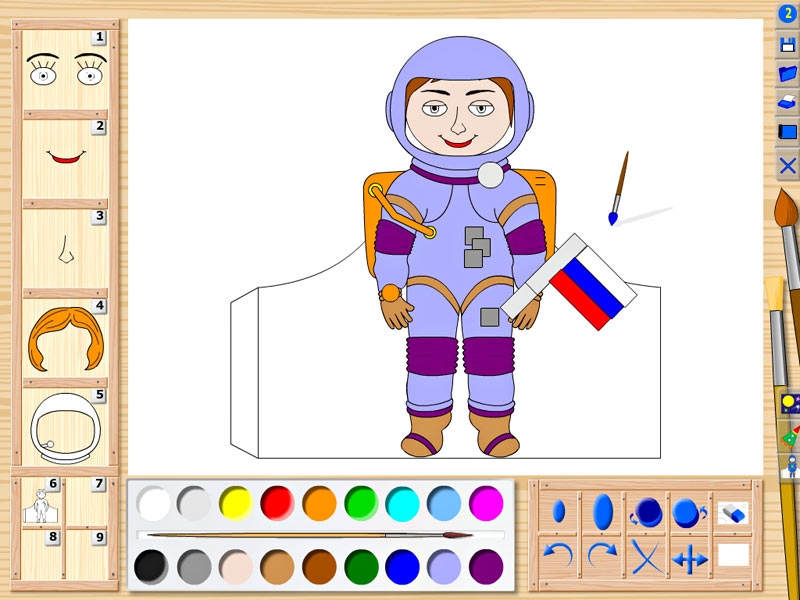800x600 pixels.
Task: Click the blank white square in tool panel
Action: [x=733, y=554]
